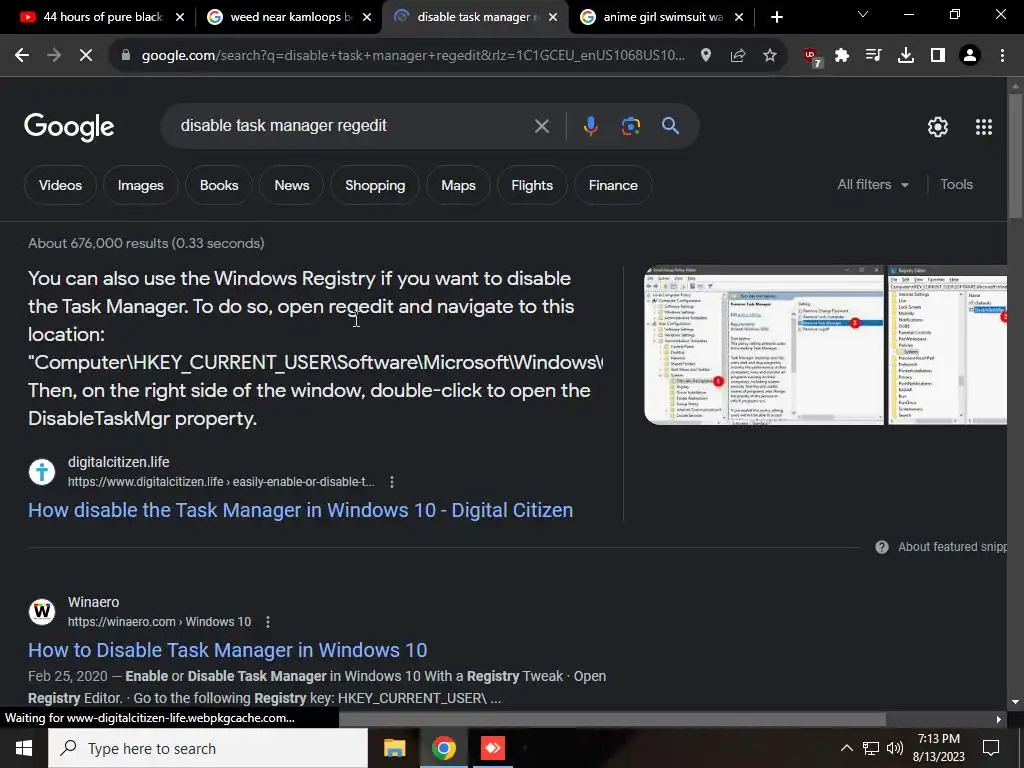Filter results by Finance
Image resolution: width=1024 pixels, height=768 pixels.
click(x=613, y=185)
